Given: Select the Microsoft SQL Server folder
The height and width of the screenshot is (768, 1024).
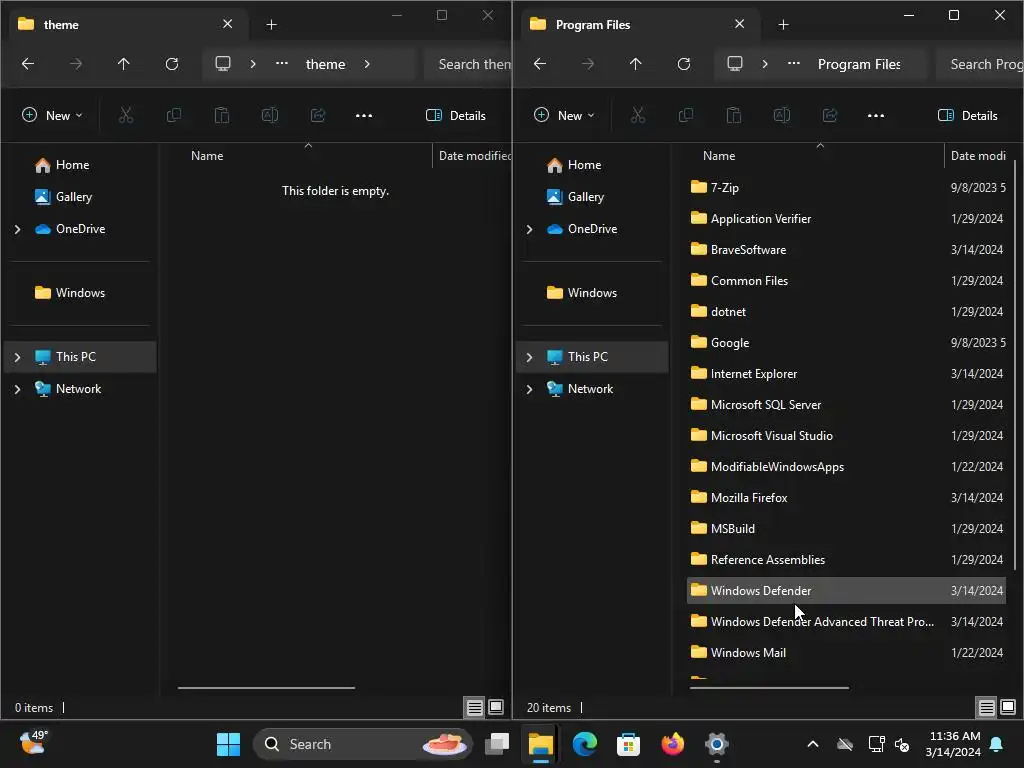Looking at the screenshot, I should coord(846,405).
